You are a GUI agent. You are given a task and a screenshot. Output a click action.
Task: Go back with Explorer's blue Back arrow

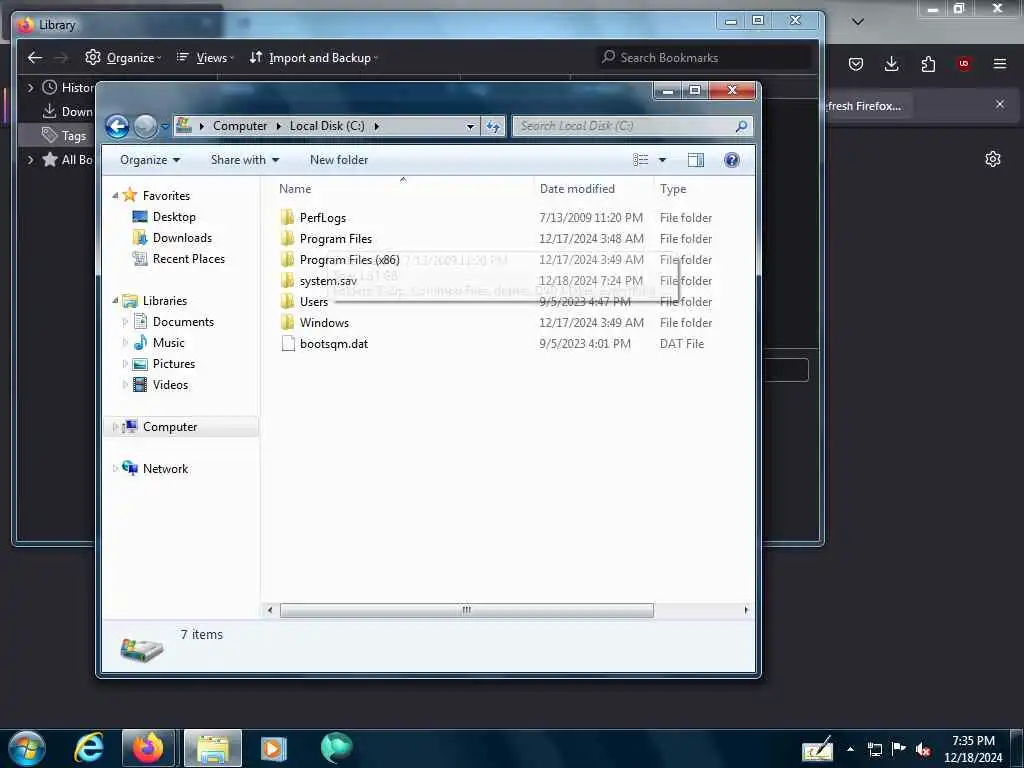pos(117,126)
